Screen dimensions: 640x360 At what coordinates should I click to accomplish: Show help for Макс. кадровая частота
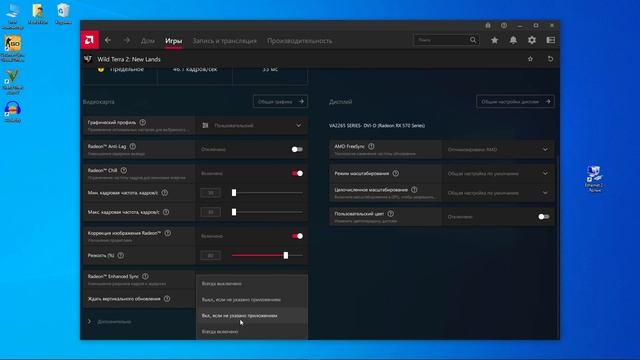pyautogui.click(x=166, y=212)
